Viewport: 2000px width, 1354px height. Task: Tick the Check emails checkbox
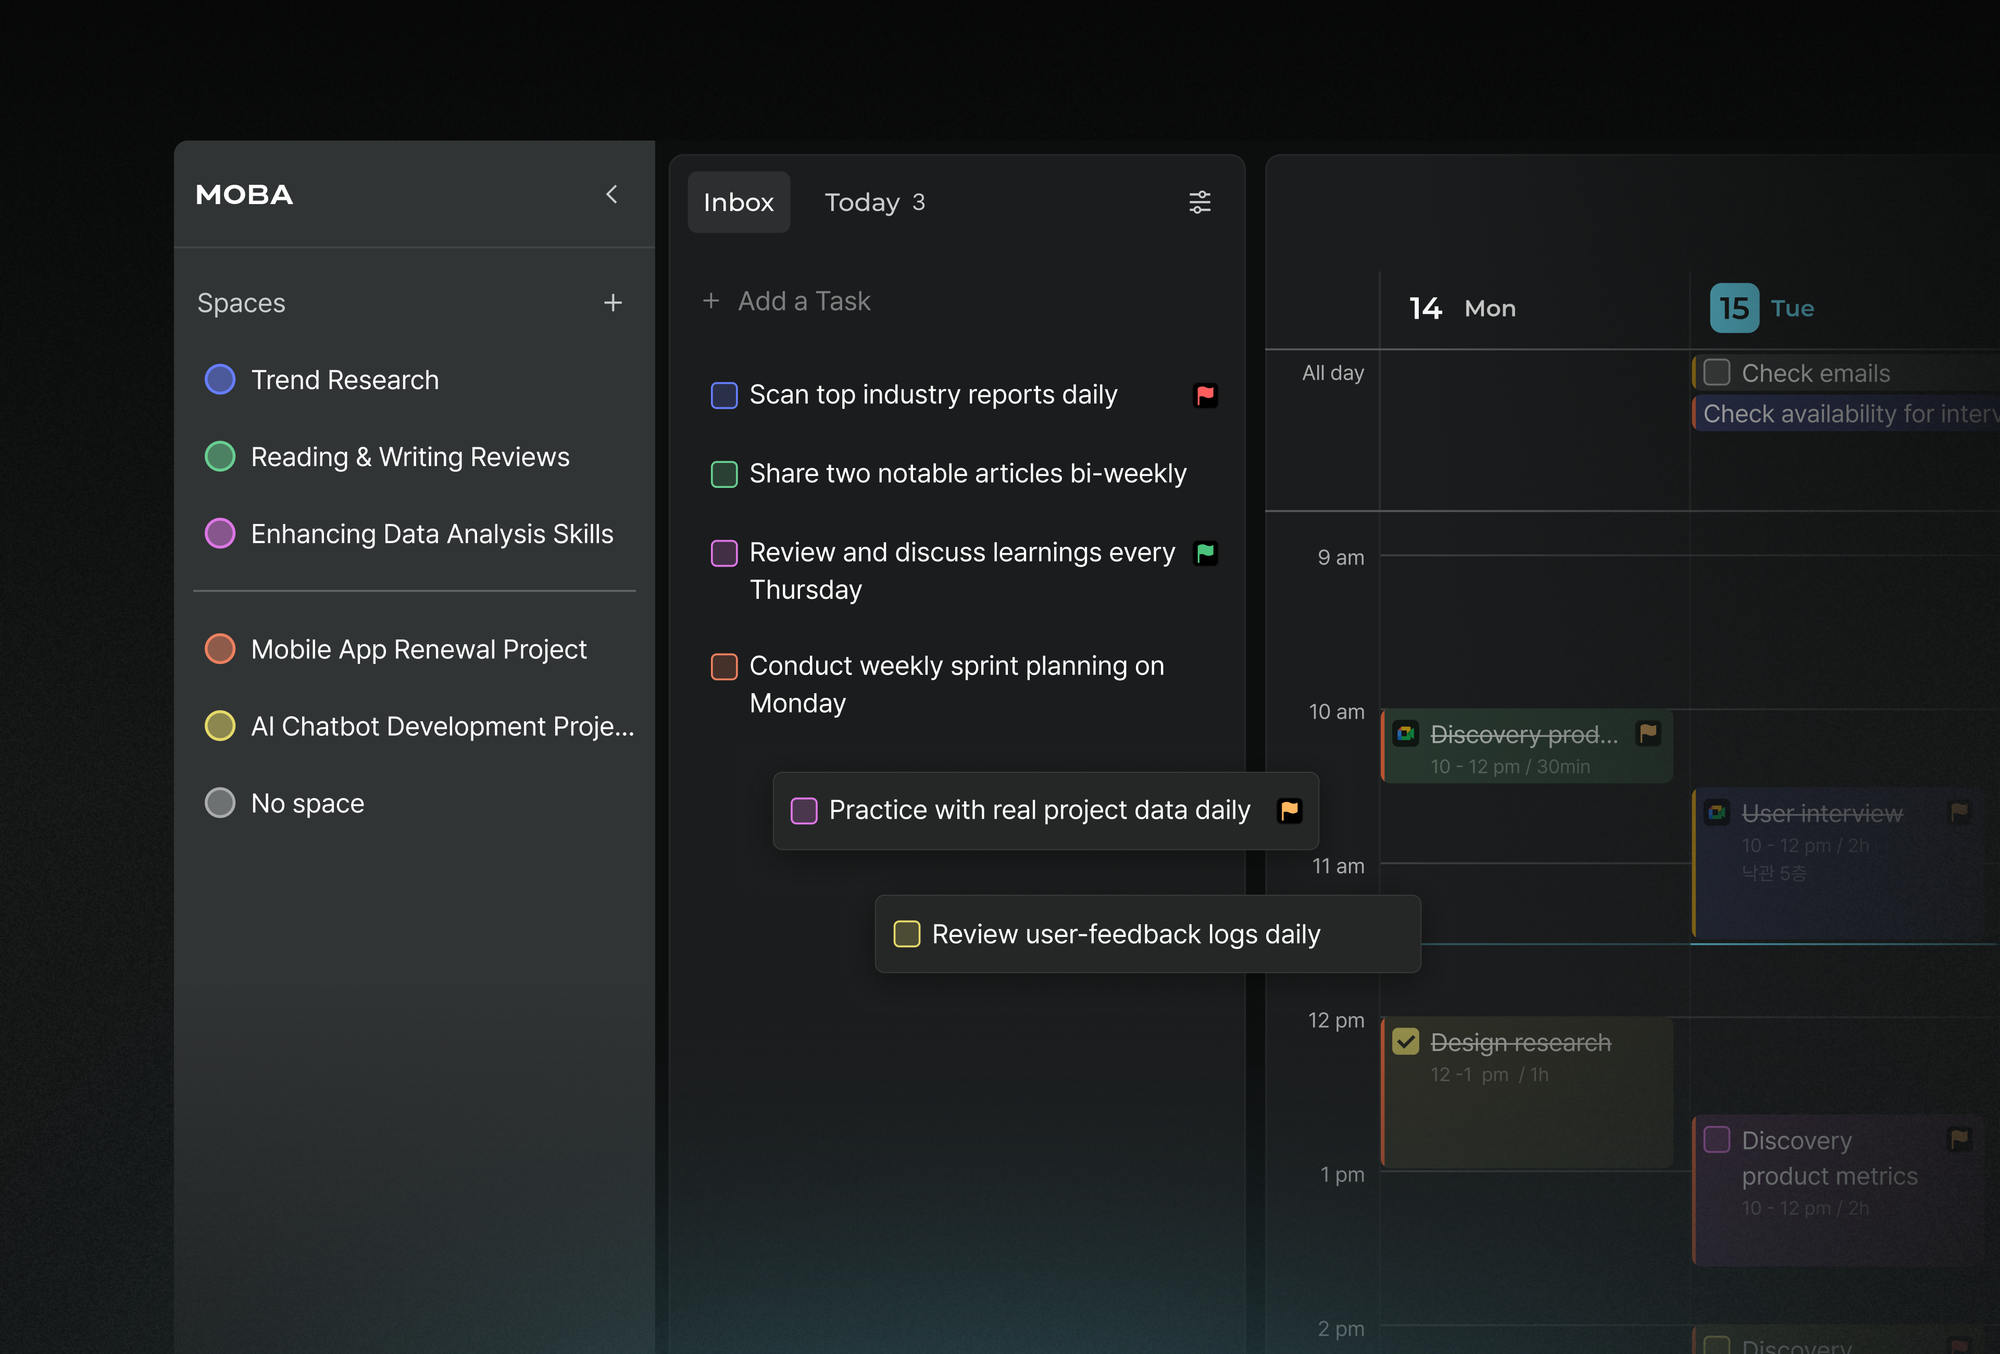tap(1717, 373)
